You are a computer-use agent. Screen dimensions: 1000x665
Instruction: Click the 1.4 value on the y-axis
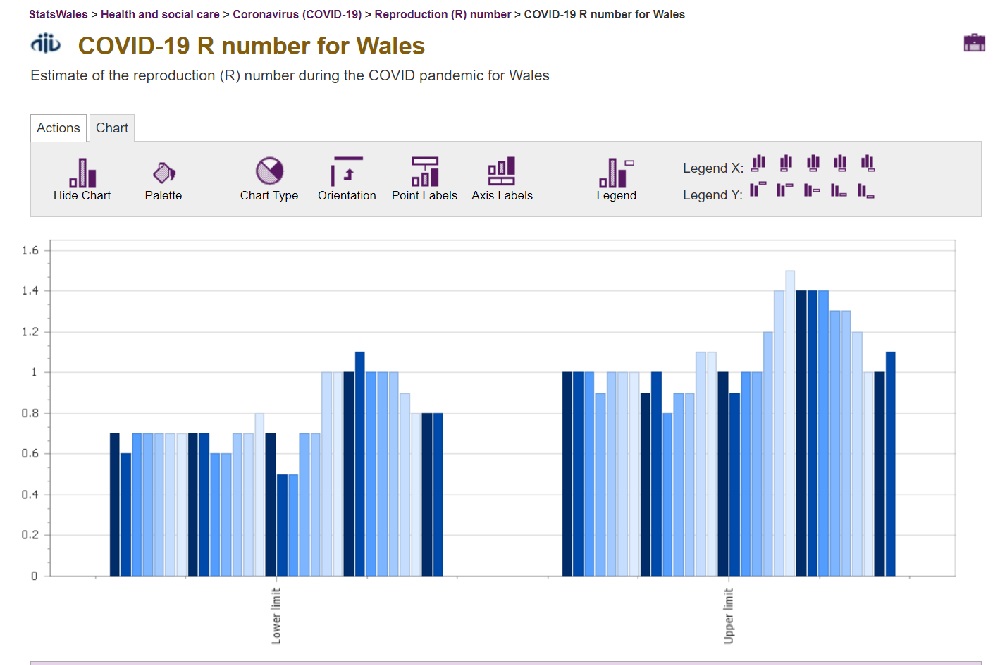coord(30,291)
